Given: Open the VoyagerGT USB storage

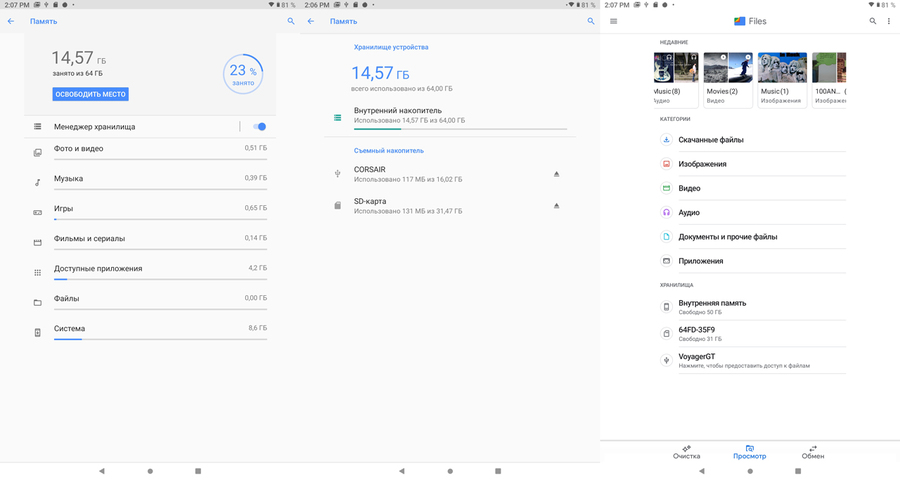Looking at the screenshot, I should (x=752, y=361).
